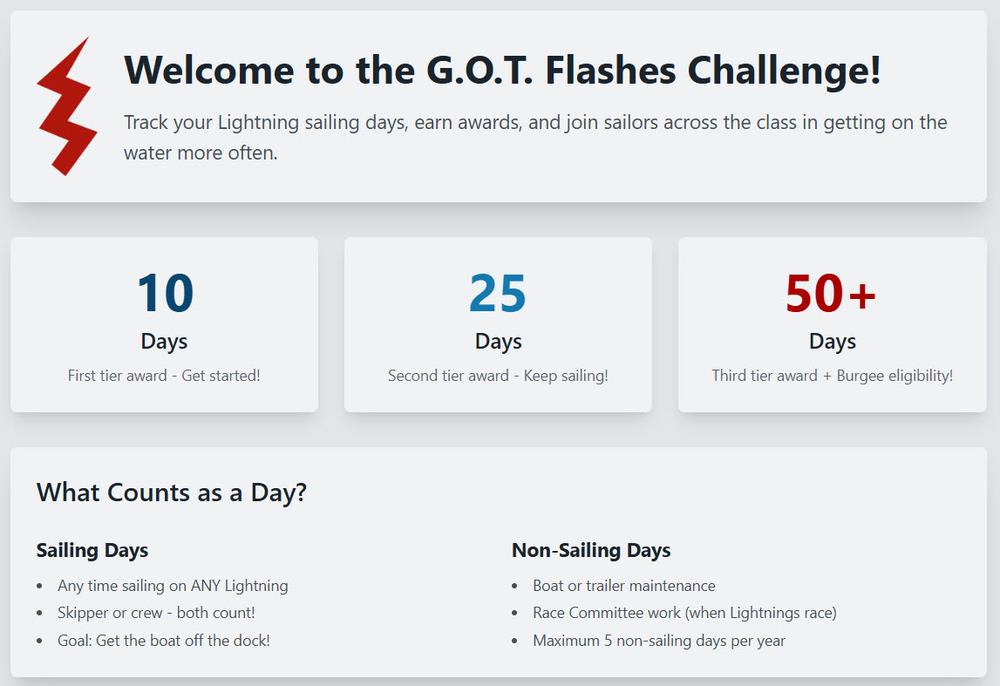1000x686 pixels.
Task: Select the large number 25
Action: pyautogui.click(x=498, y=293)
